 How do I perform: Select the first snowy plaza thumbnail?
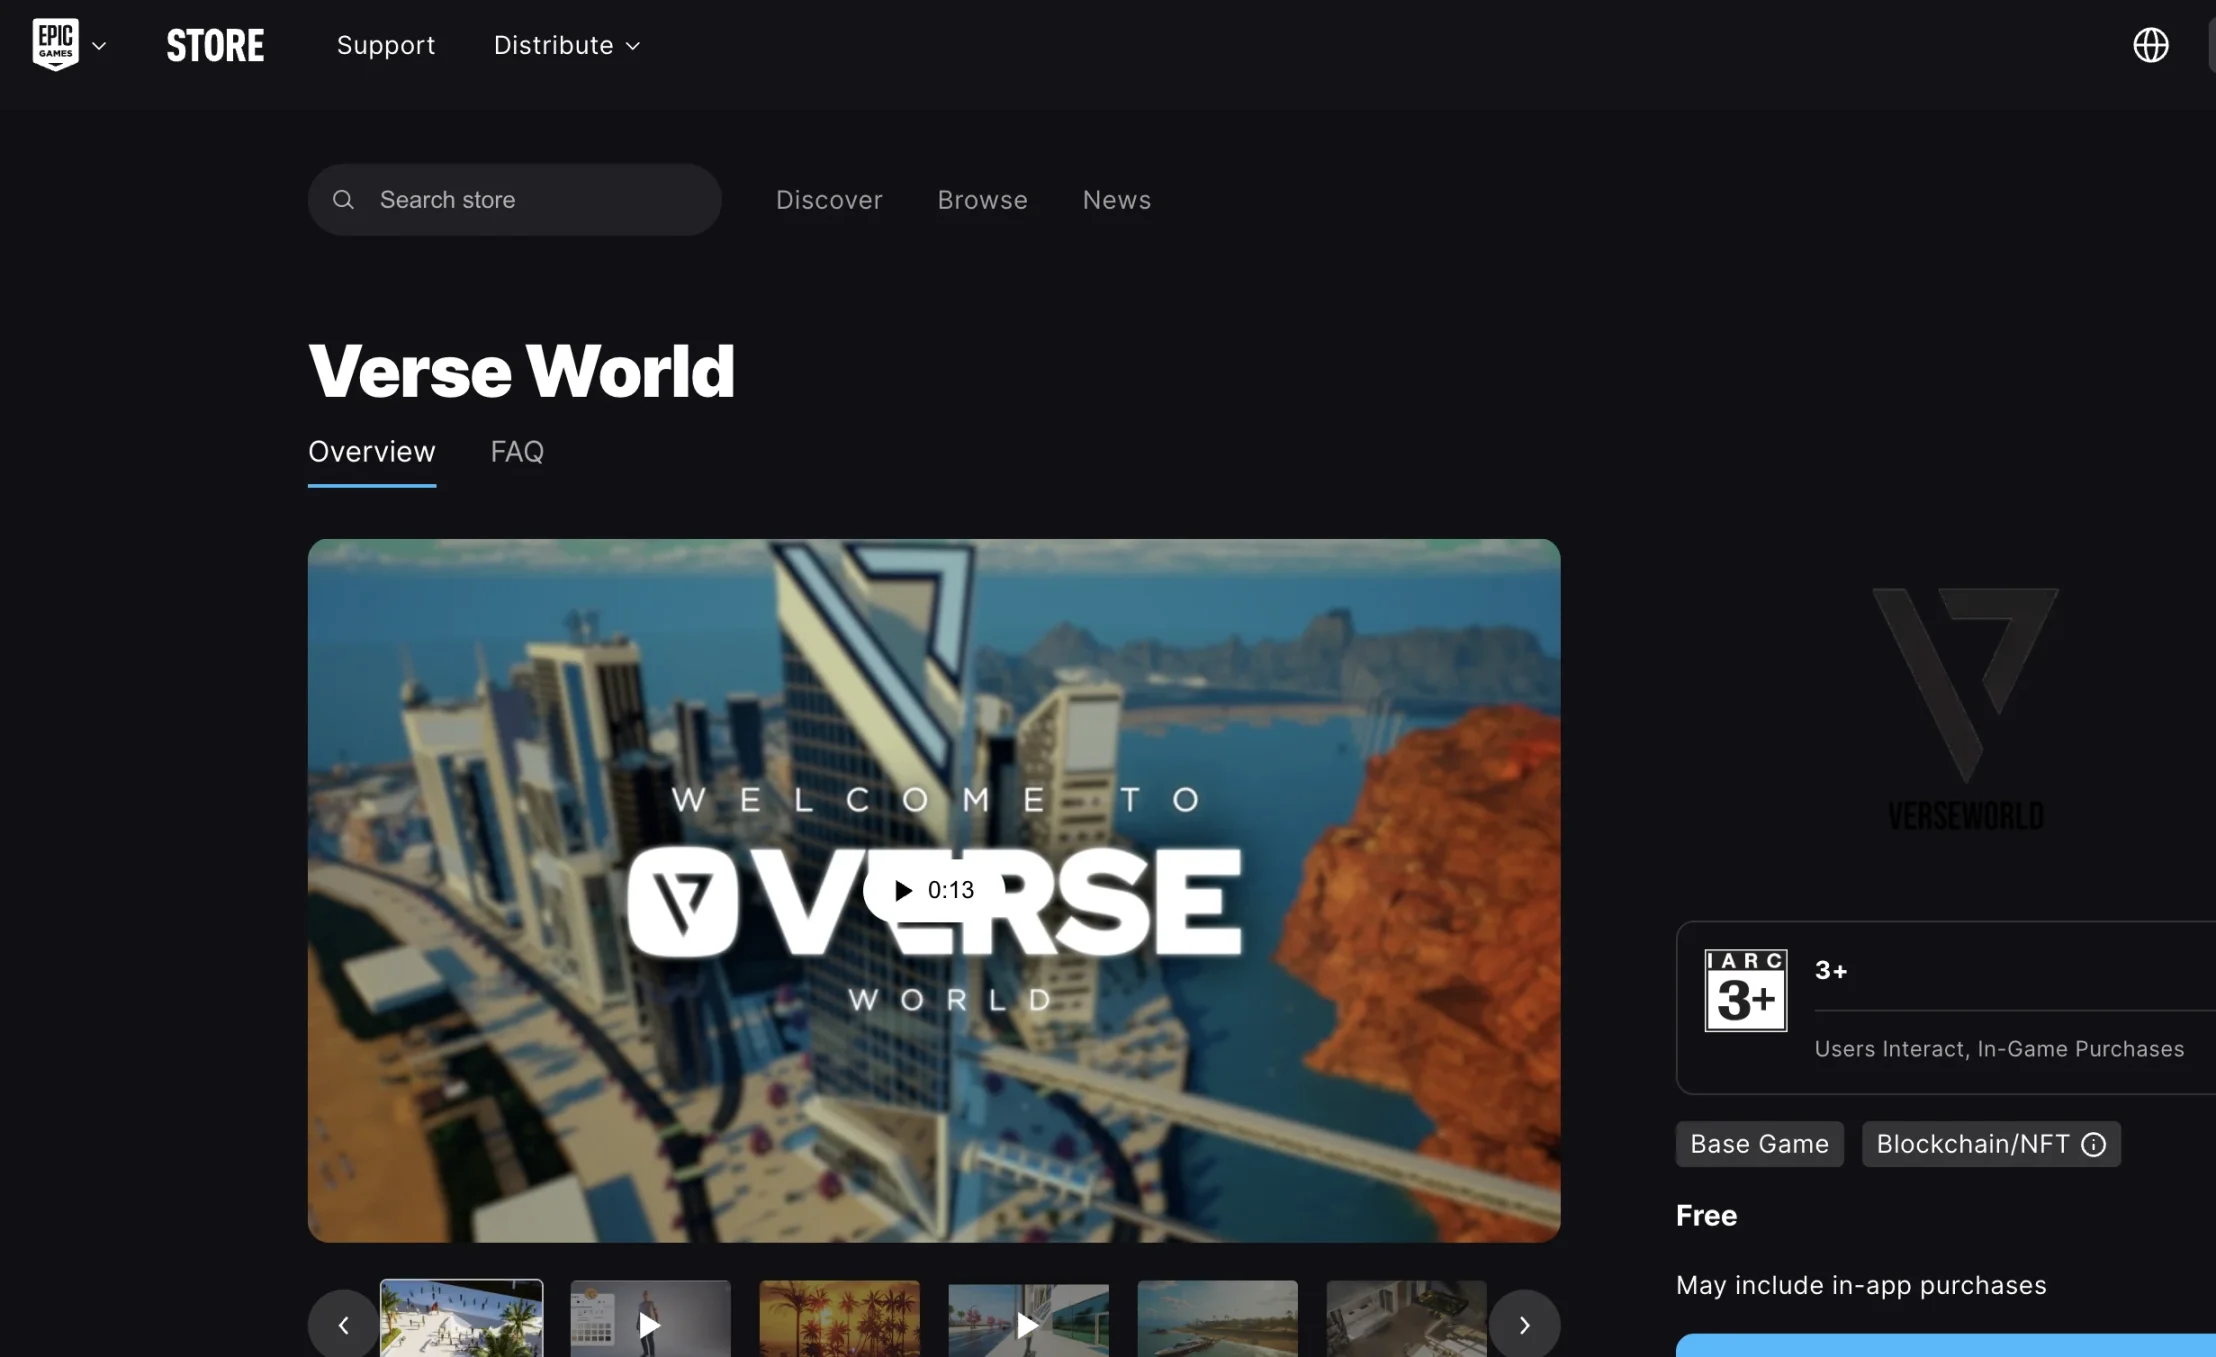click(x=462, y=1319)
